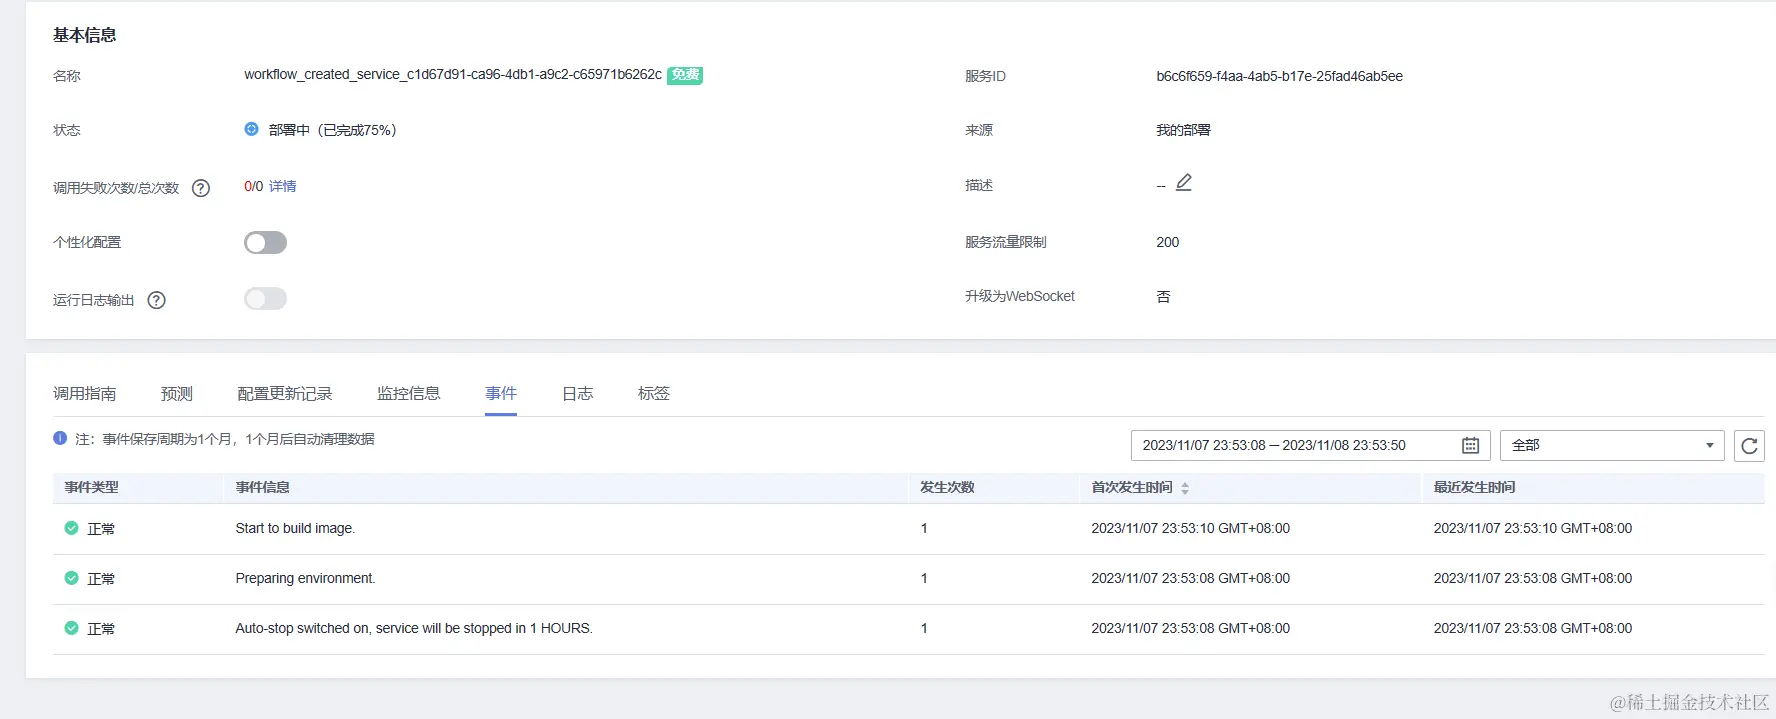
Task: Refresh the events list
Action: coord(1749,446)
